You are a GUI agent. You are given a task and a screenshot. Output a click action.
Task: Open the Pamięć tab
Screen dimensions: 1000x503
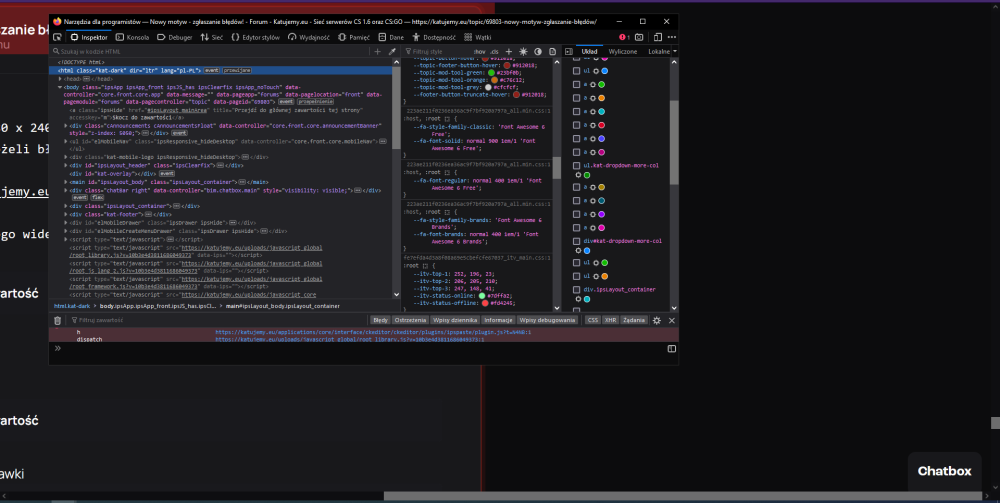[354, 37]
